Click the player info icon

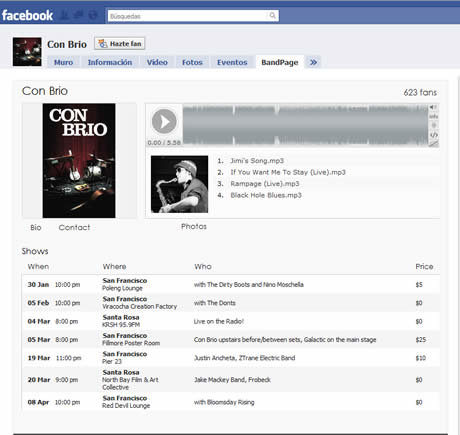click(x=433, y=116)
